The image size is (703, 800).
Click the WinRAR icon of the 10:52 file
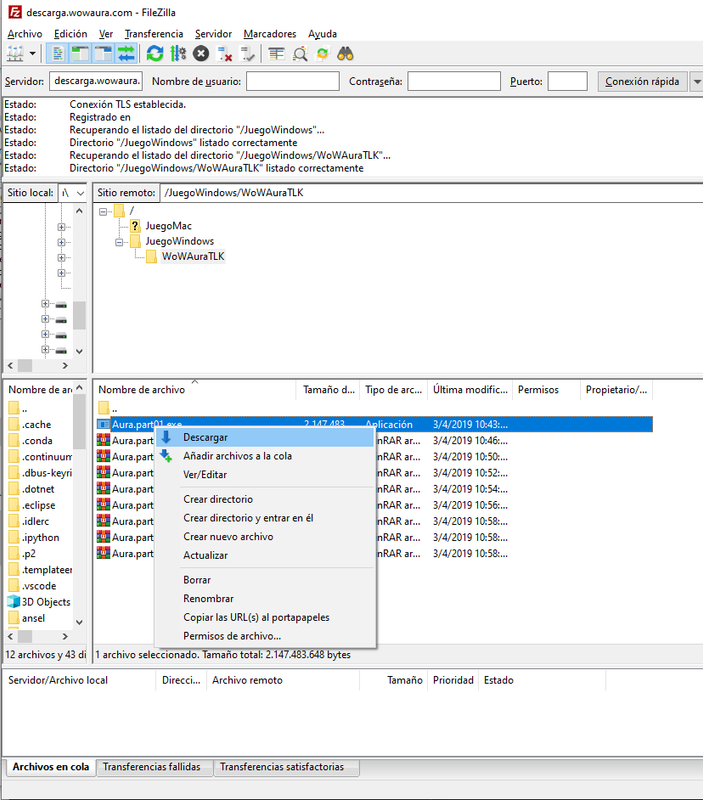[104, 472]
